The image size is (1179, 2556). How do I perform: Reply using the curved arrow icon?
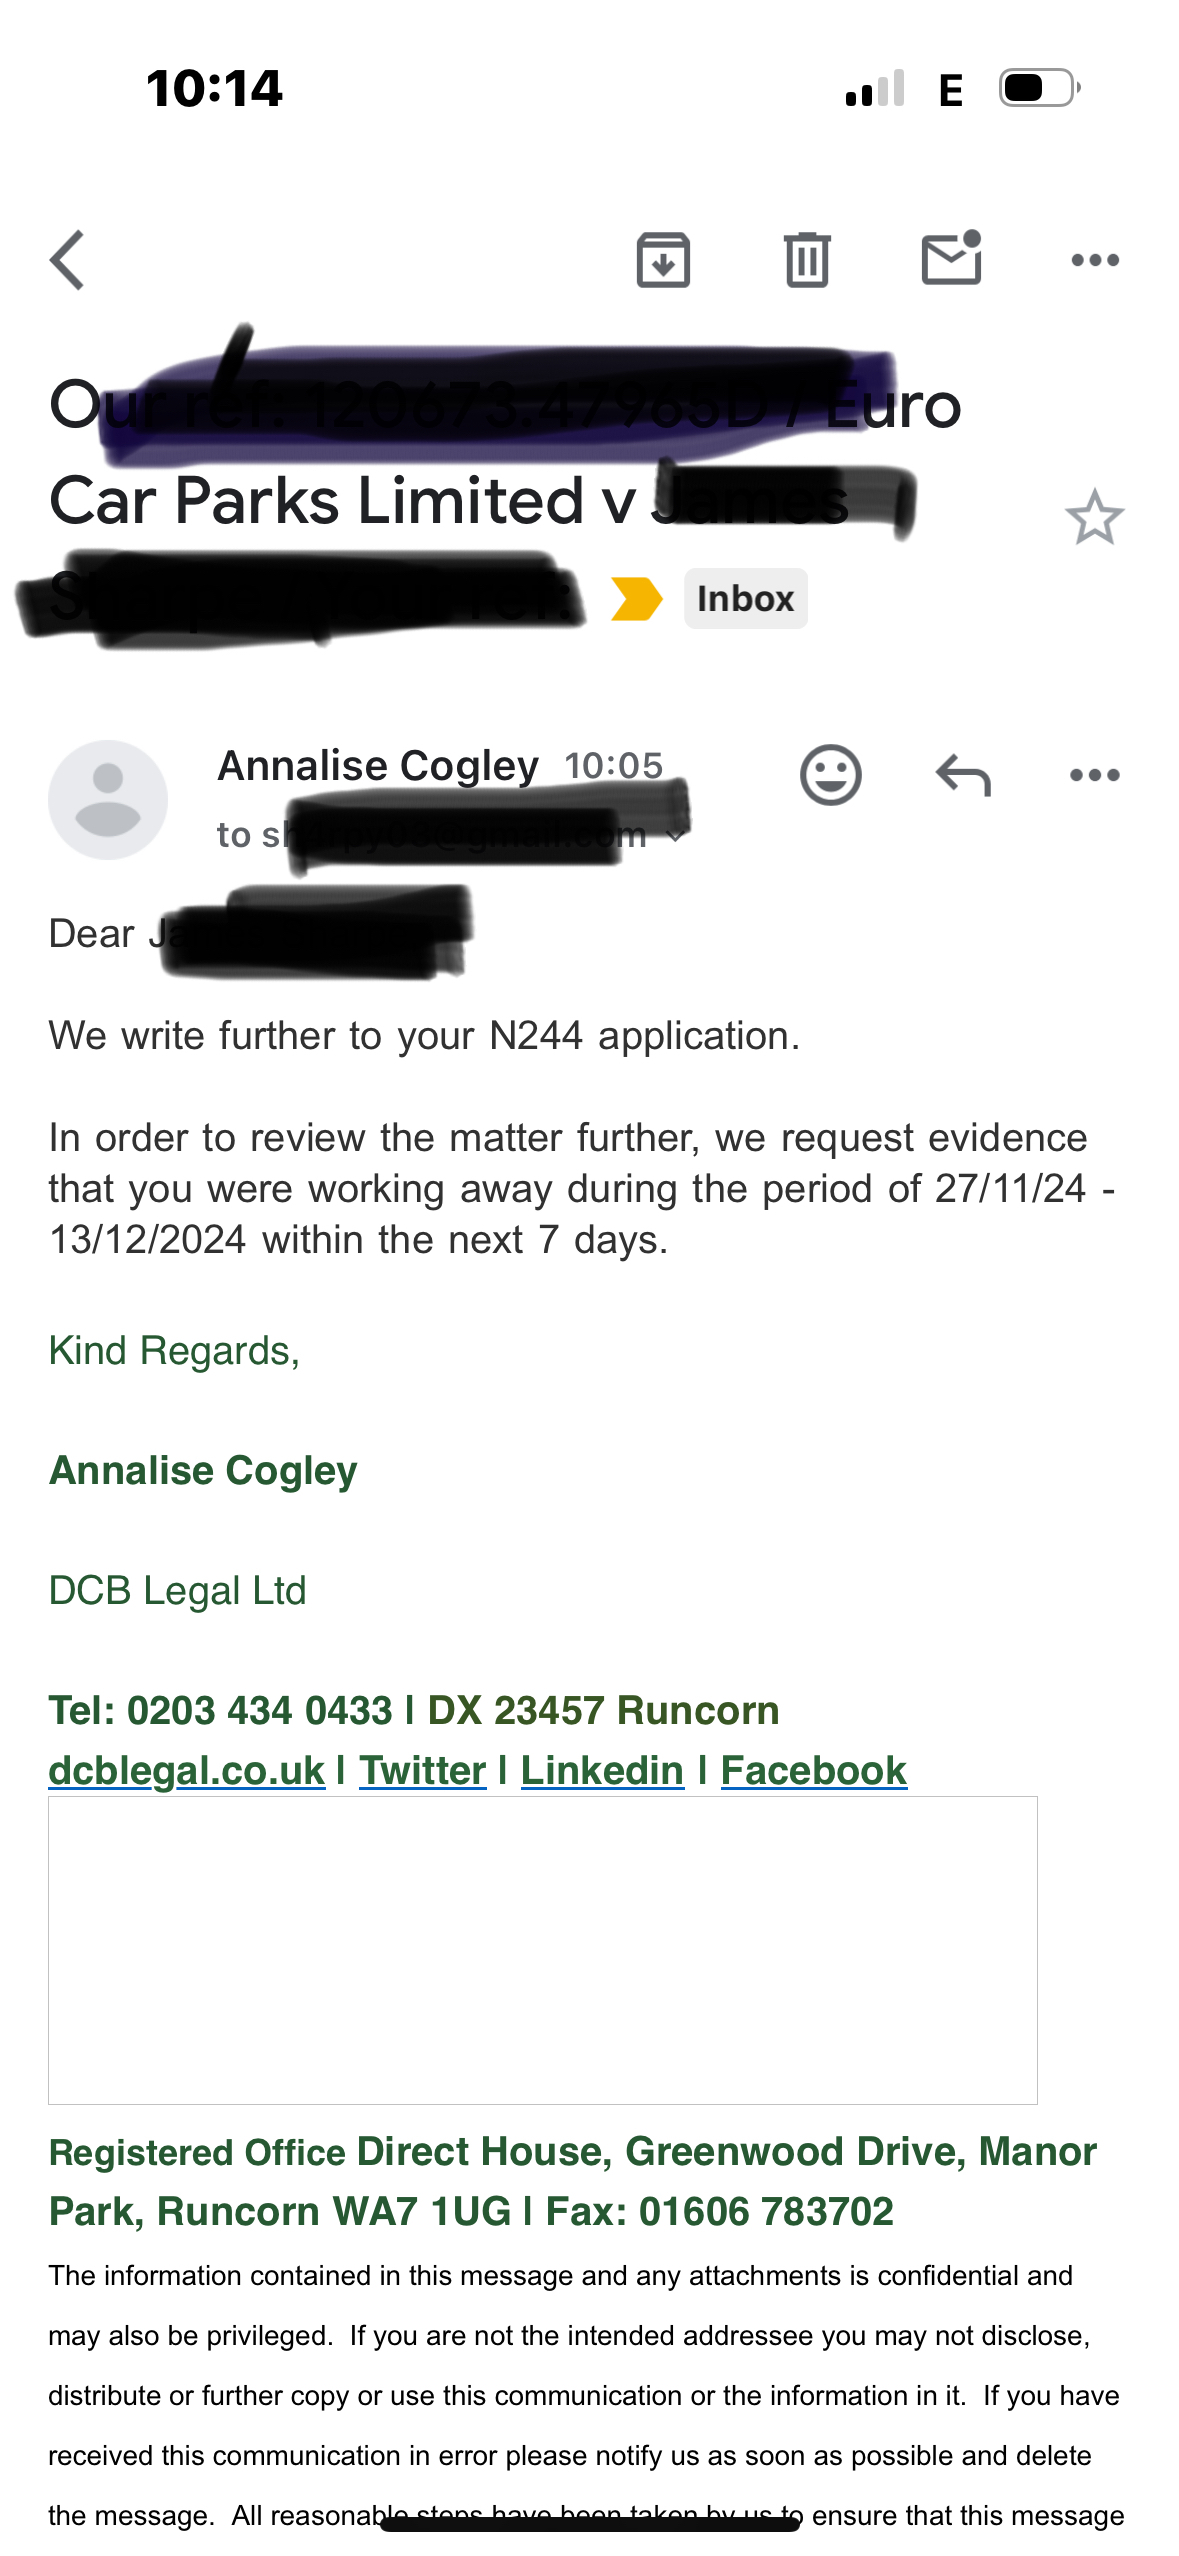pos(963,775)
